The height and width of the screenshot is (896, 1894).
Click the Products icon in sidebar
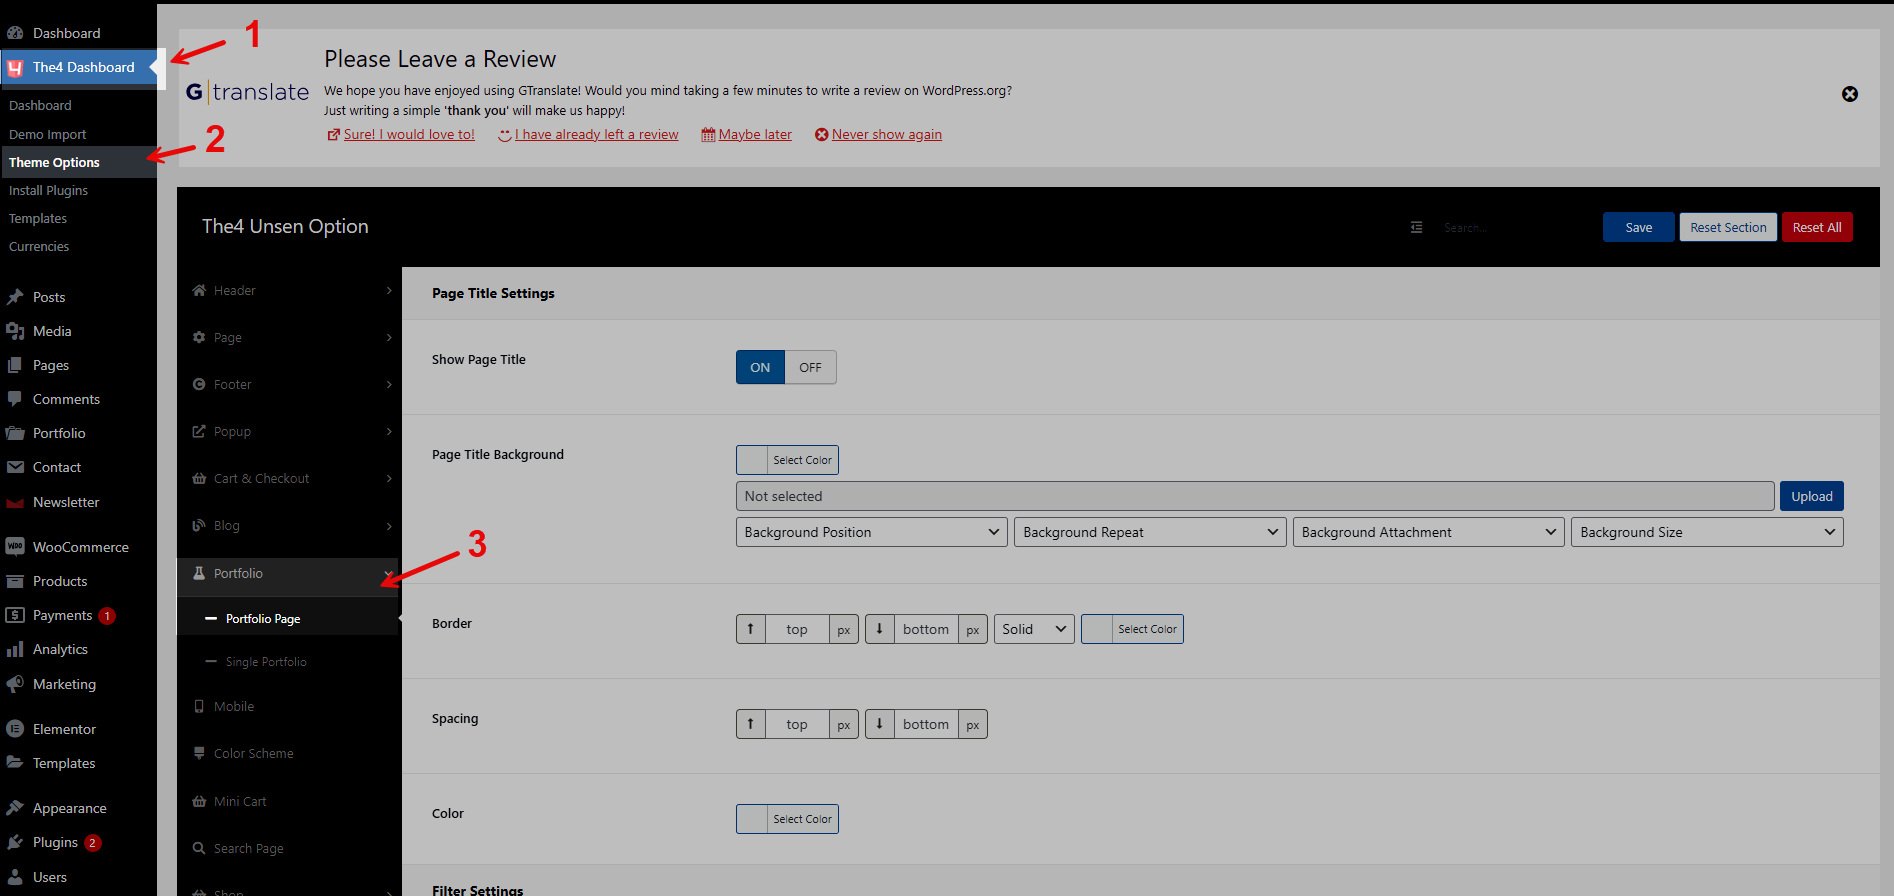click(x=15, y=581)
